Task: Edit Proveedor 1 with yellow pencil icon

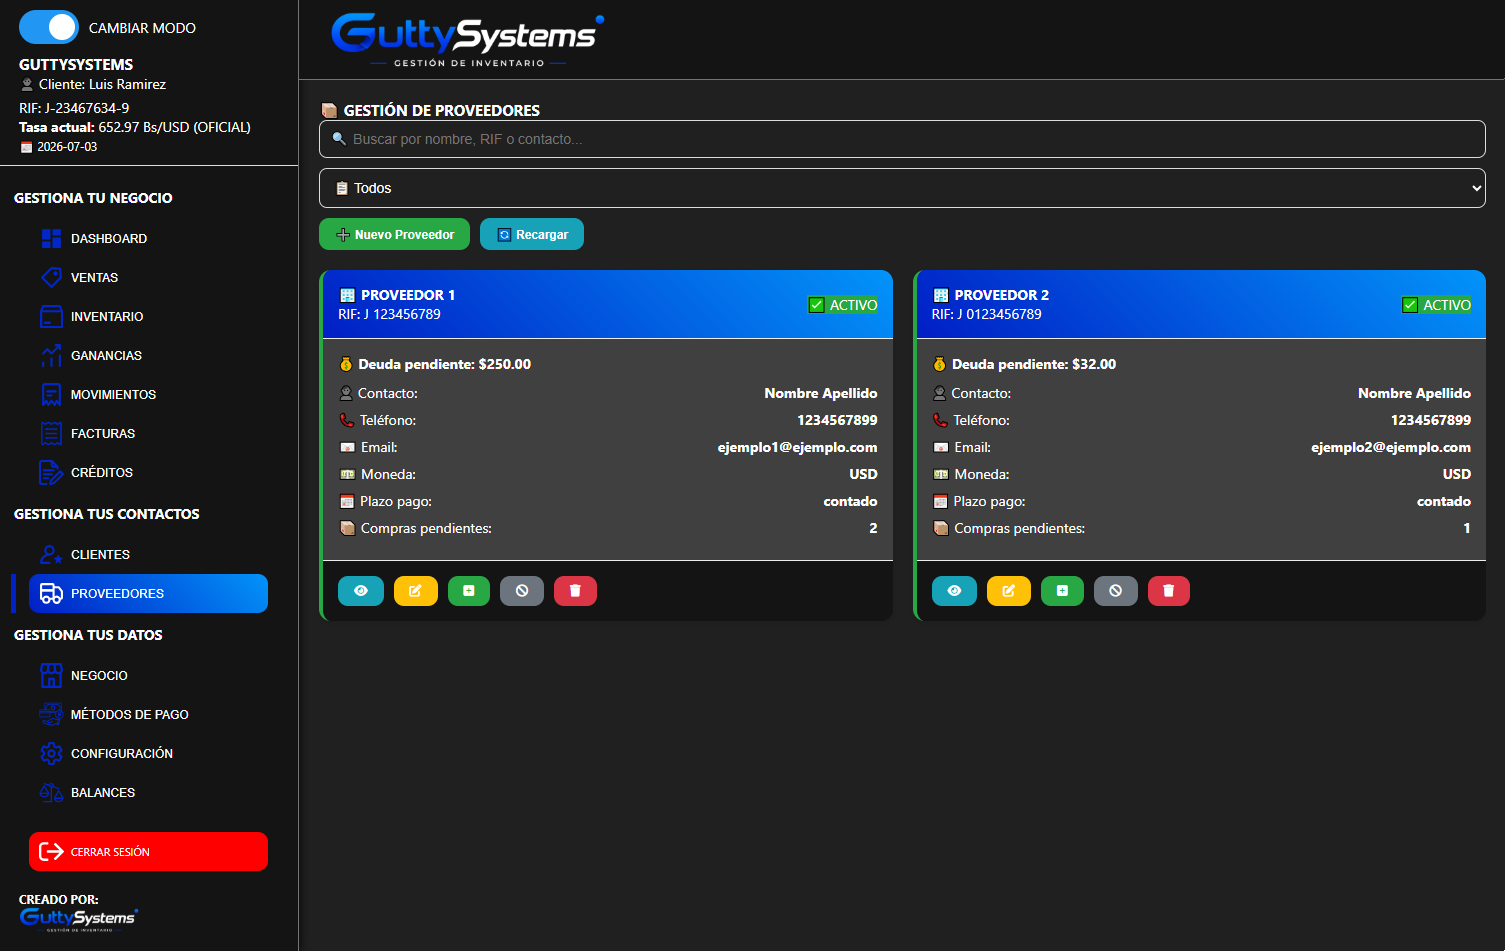Action: point(415,591)
